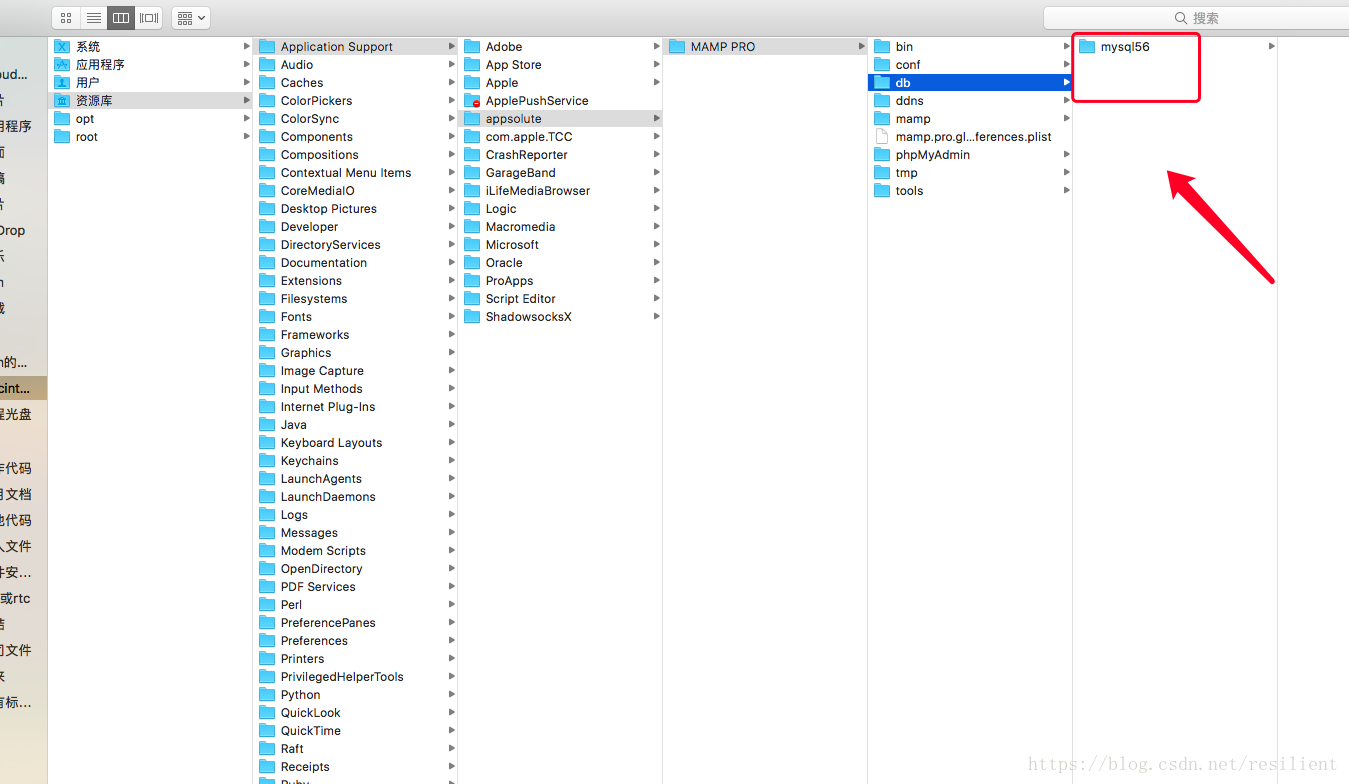Click the ddns folder icon
Image resolution: width=1349 pixels, height=784 pixels.
pyautogui.click(x=882, y=101)
